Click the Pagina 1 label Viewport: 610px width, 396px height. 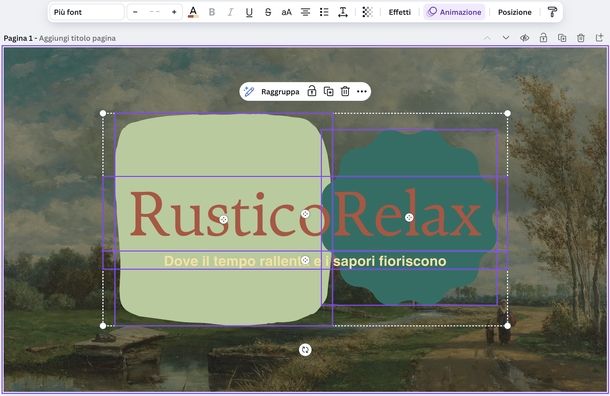click(18, 38)
